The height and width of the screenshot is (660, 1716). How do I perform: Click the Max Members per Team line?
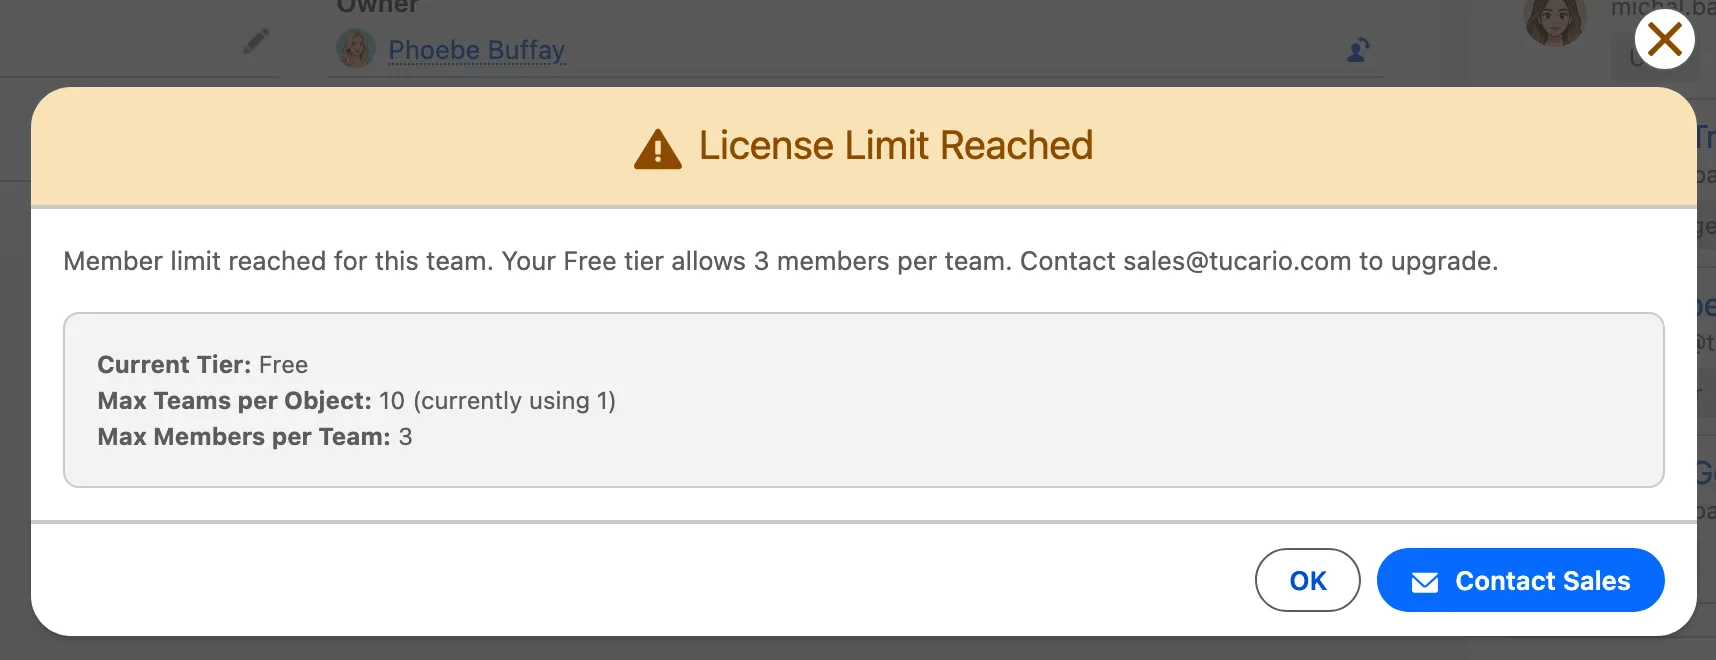pyautogui.click(x=254, y=437)
